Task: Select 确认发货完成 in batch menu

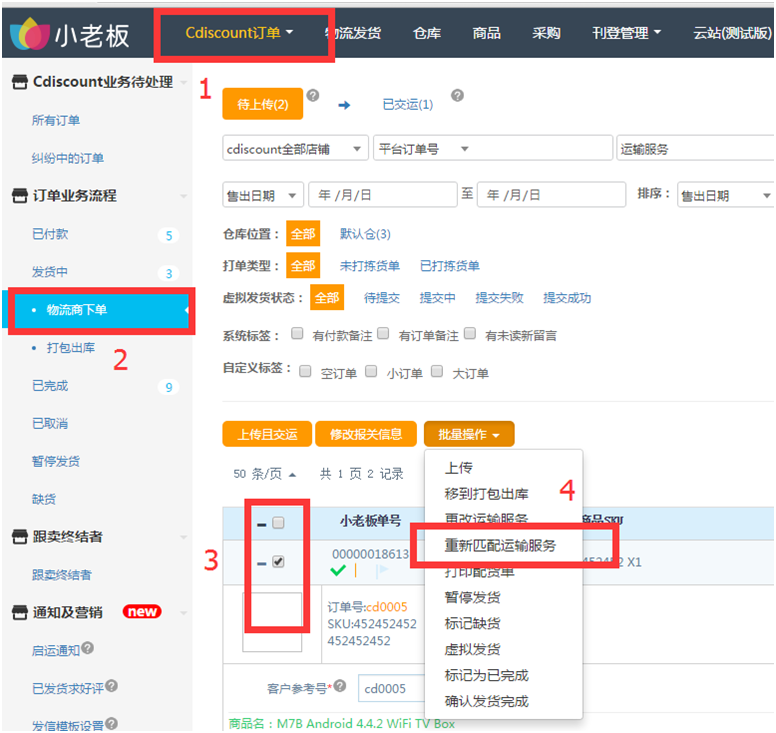Action: pos(486,701)
